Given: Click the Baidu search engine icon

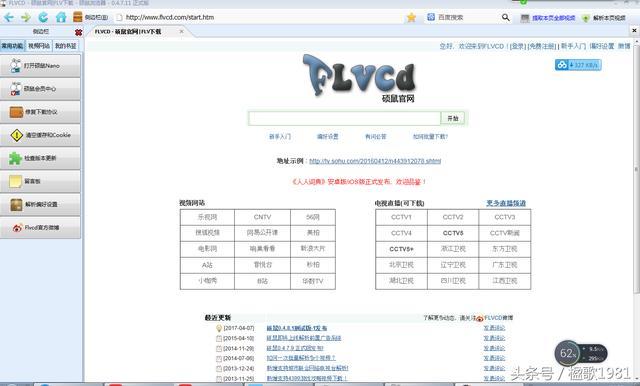Looking at the screenshot, I should click(431, 17).
